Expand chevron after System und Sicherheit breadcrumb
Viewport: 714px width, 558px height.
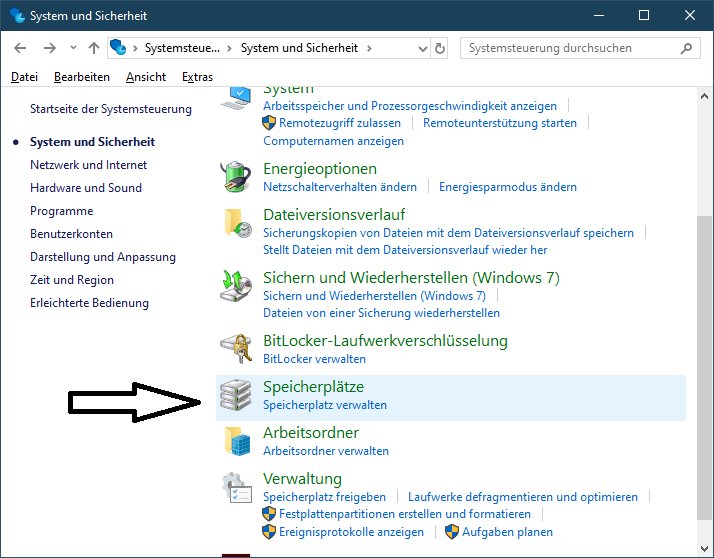coord(369,48)
